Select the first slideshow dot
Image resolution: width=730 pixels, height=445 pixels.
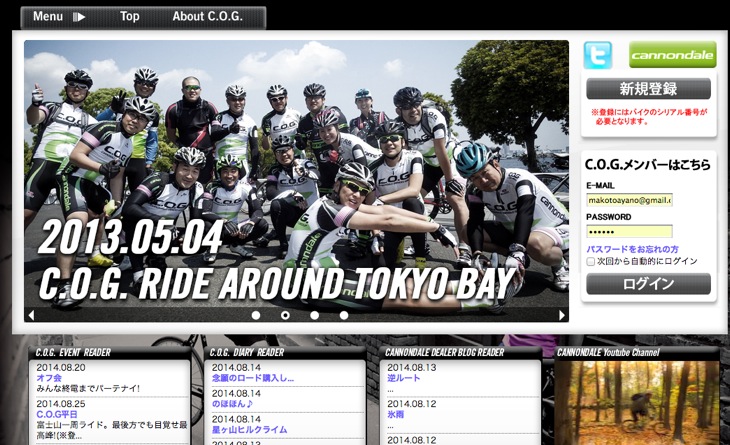pos(256,315)
